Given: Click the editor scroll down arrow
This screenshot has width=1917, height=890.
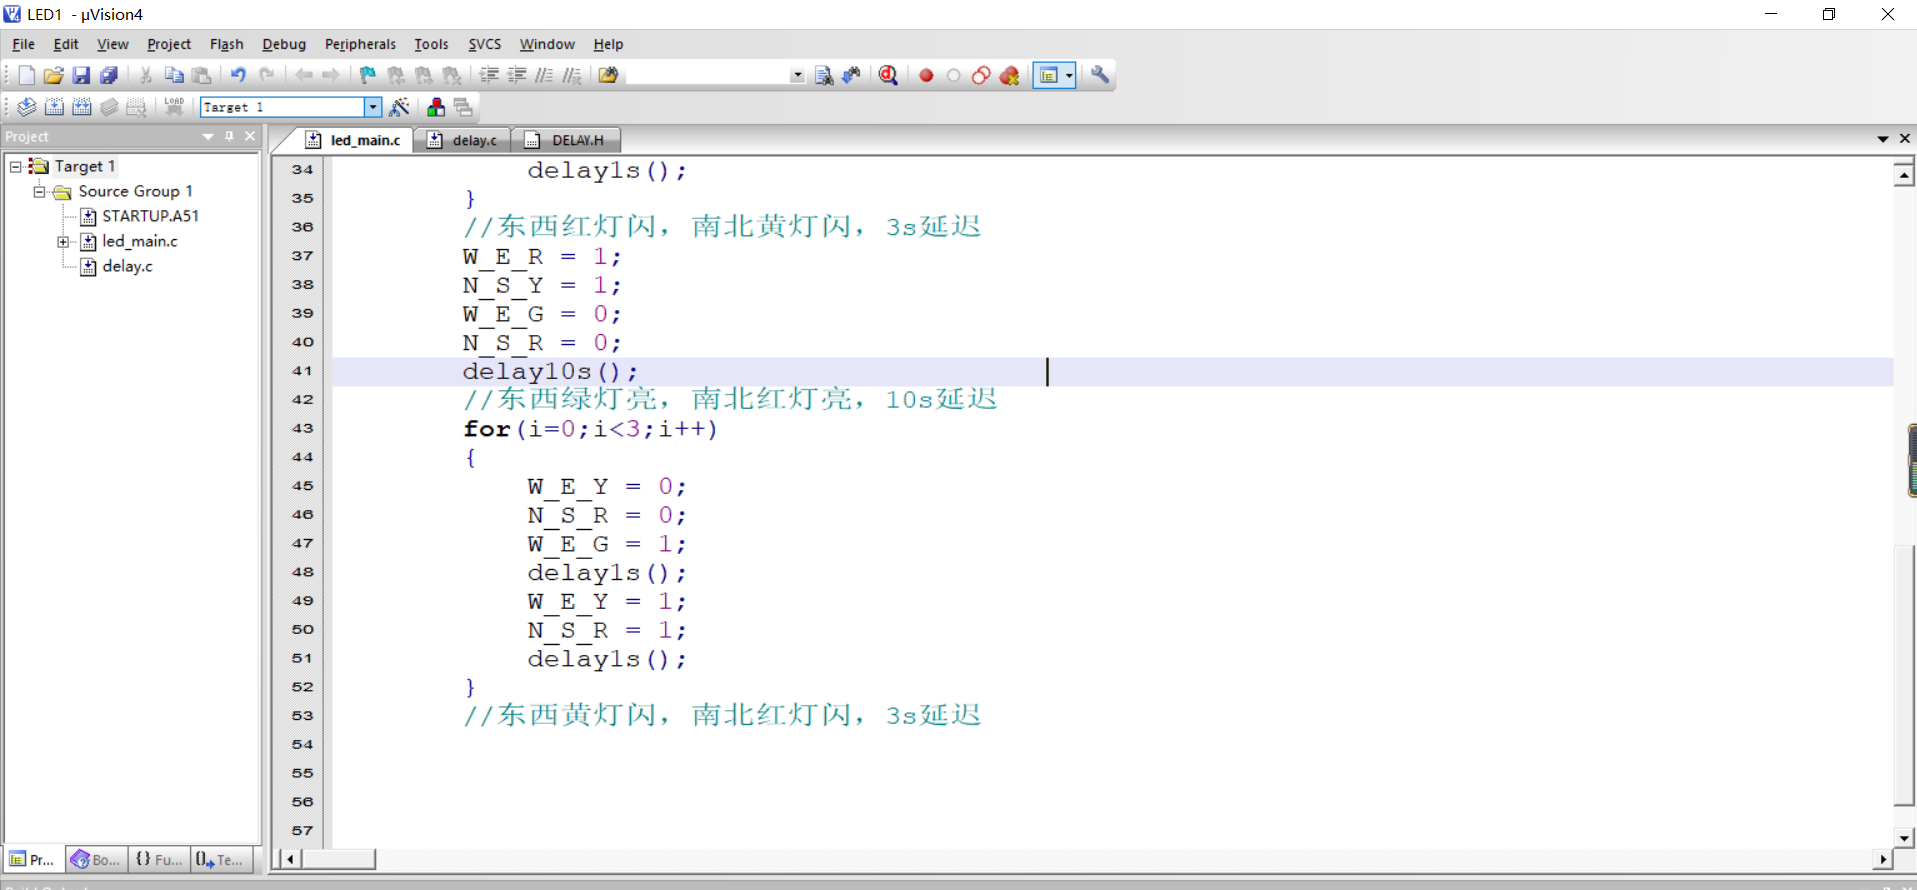Looking at the screenshot, I should click(1904, 838).
